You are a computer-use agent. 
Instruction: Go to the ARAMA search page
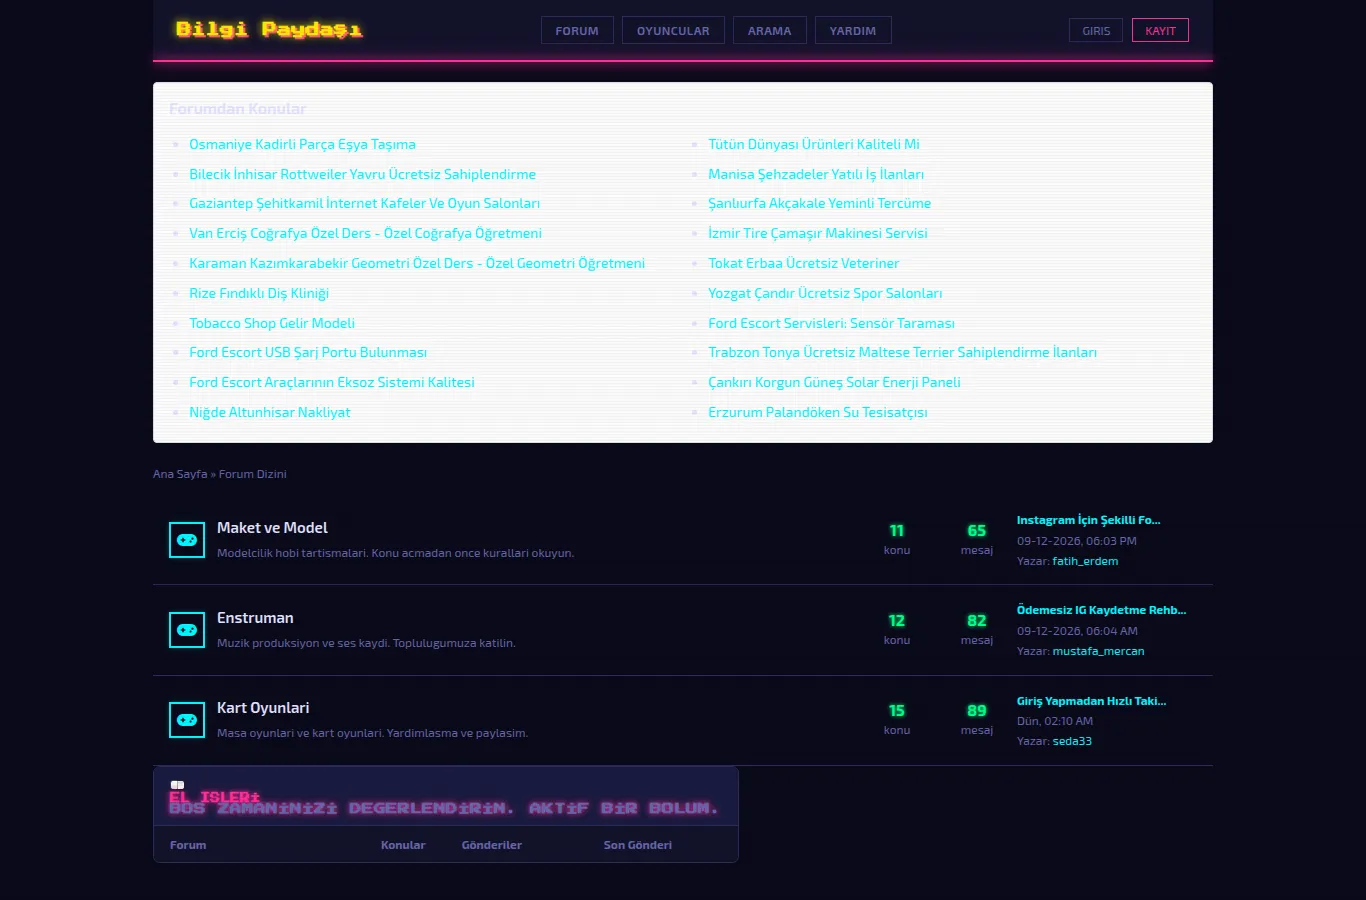(769, 31)
